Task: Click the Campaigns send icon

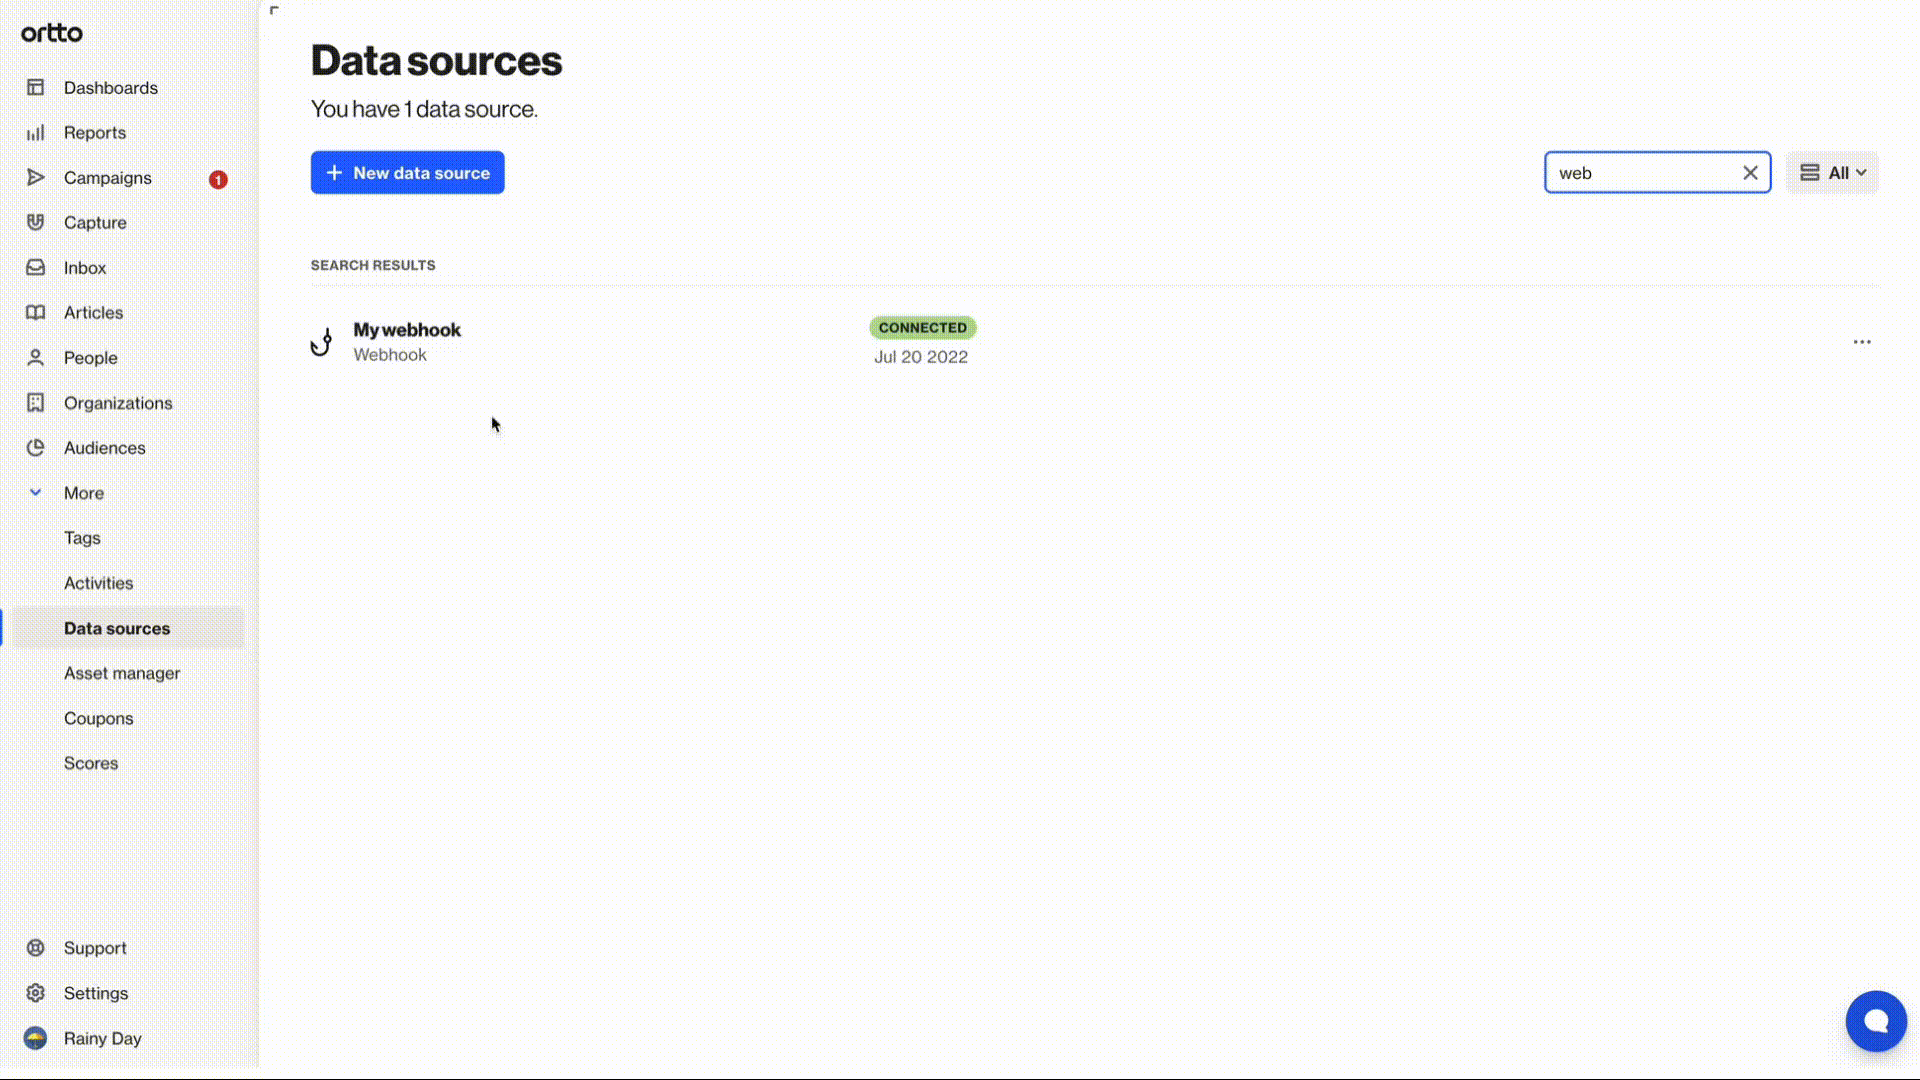Action: [x=36, y=177]
